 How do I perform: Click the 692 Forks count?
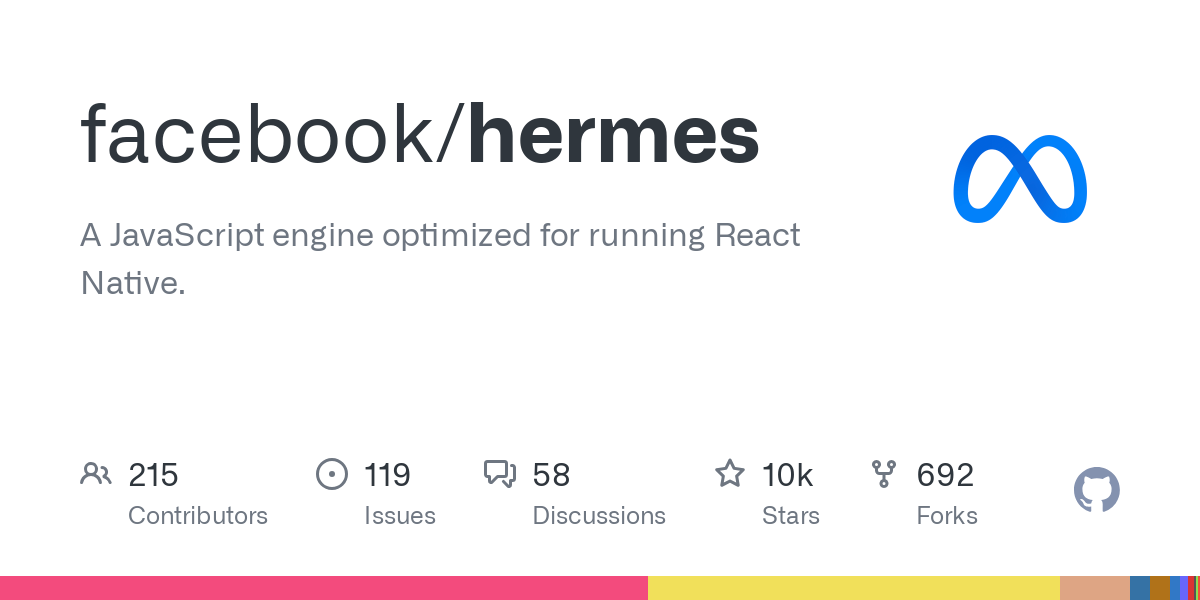(x=945, y=474)
